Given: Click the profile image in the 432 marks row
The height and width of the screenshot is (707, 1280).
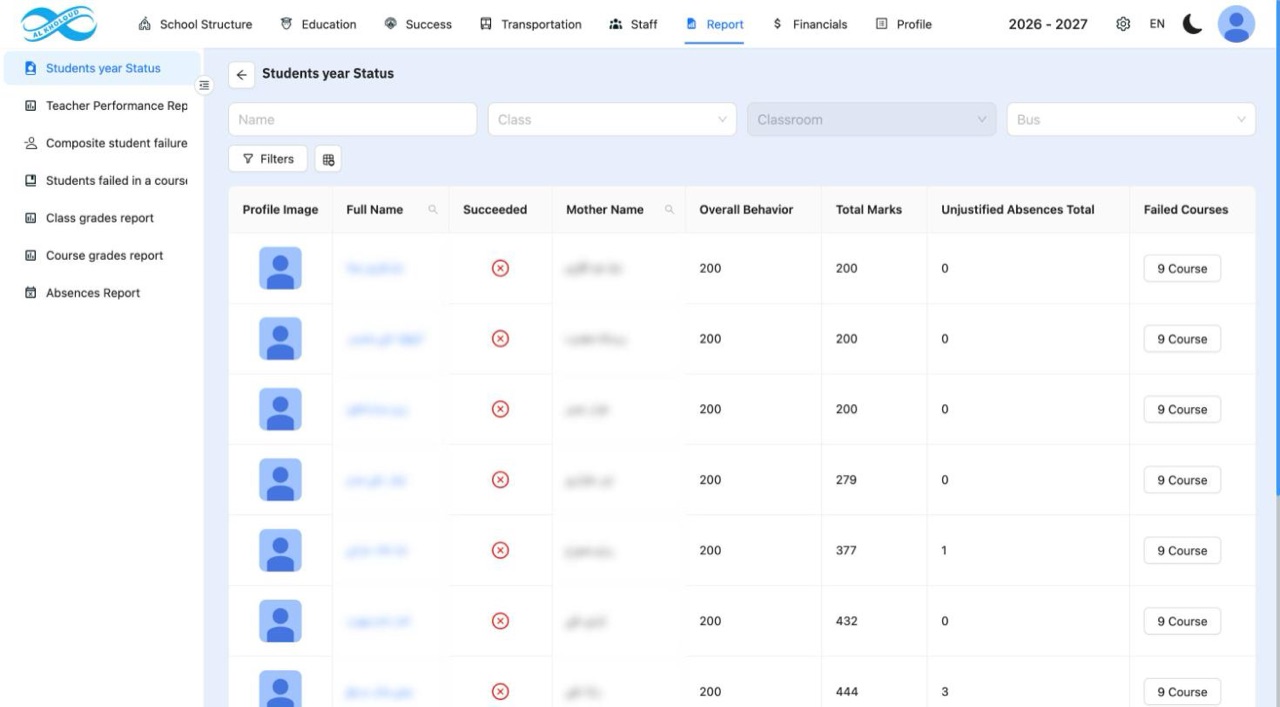Looking at the screenshot, I should tap(280, 621).
